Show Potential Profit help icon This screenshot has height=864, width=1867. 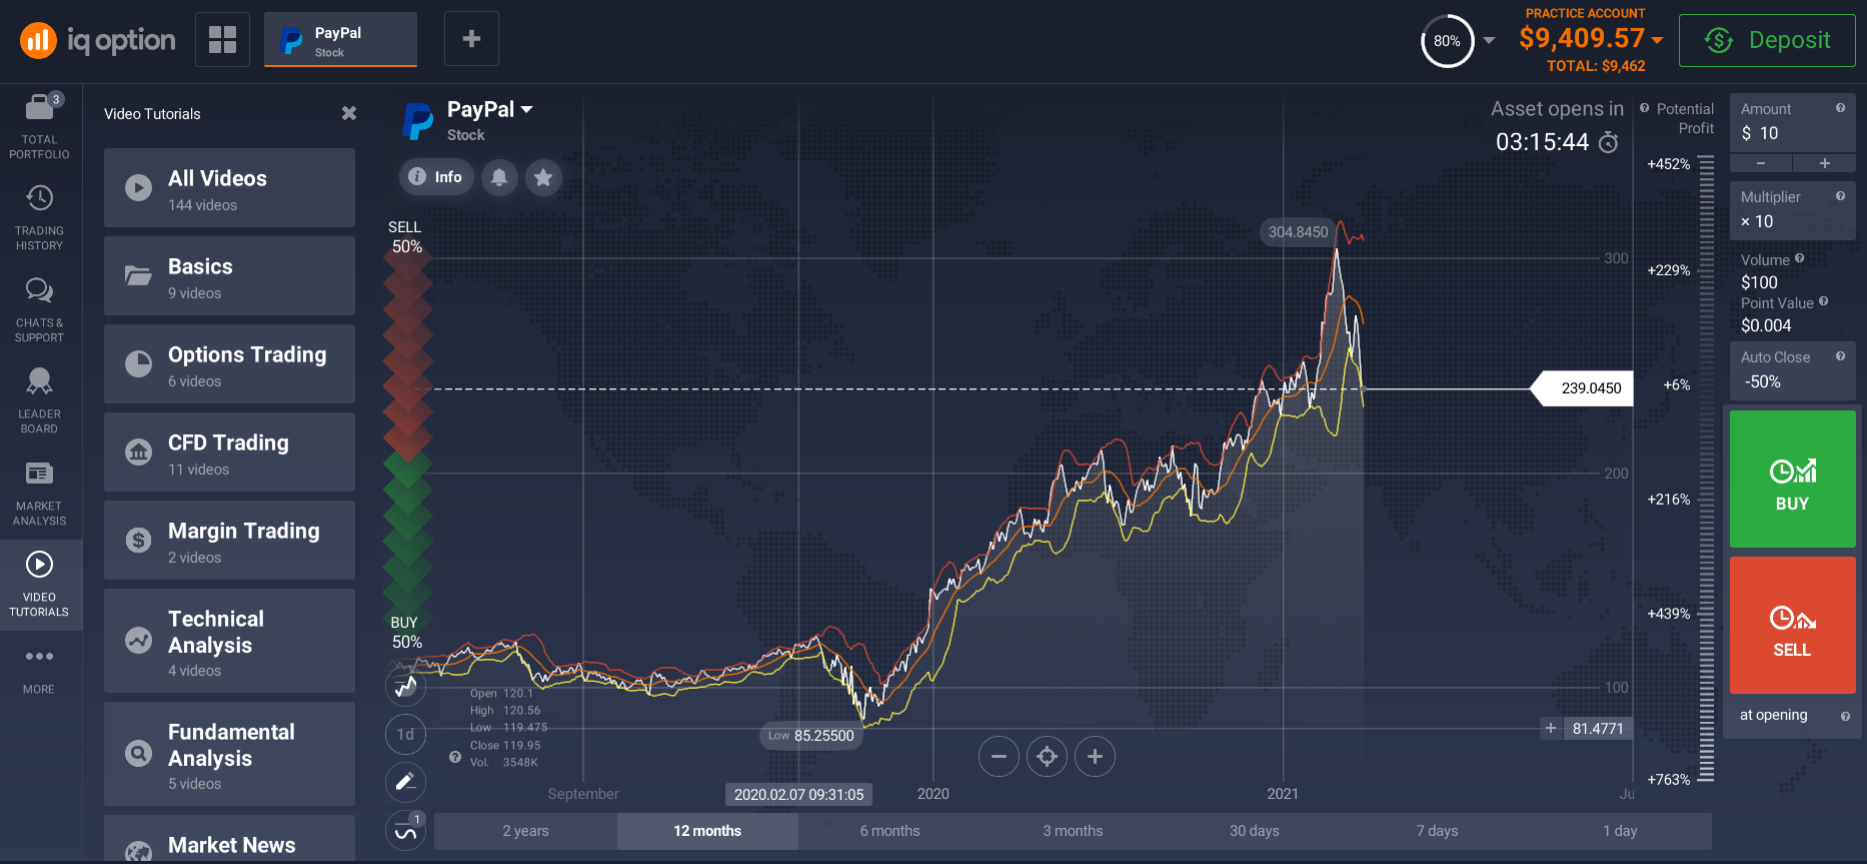(1644, 108)
